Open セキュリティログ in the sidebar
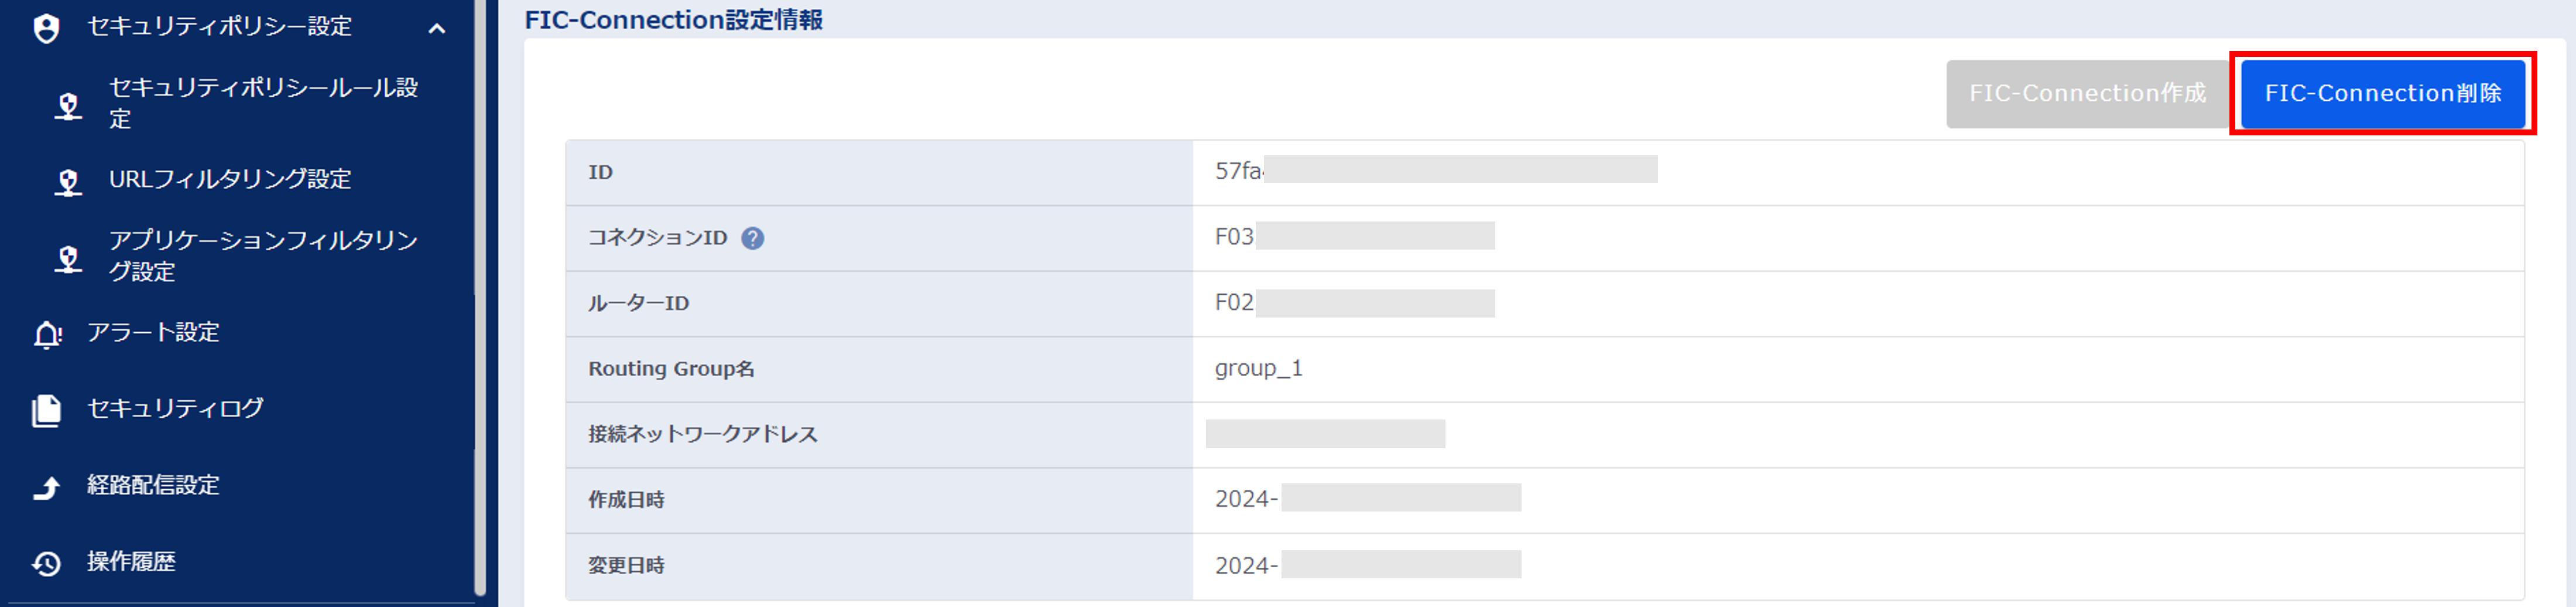 point(175,408)
